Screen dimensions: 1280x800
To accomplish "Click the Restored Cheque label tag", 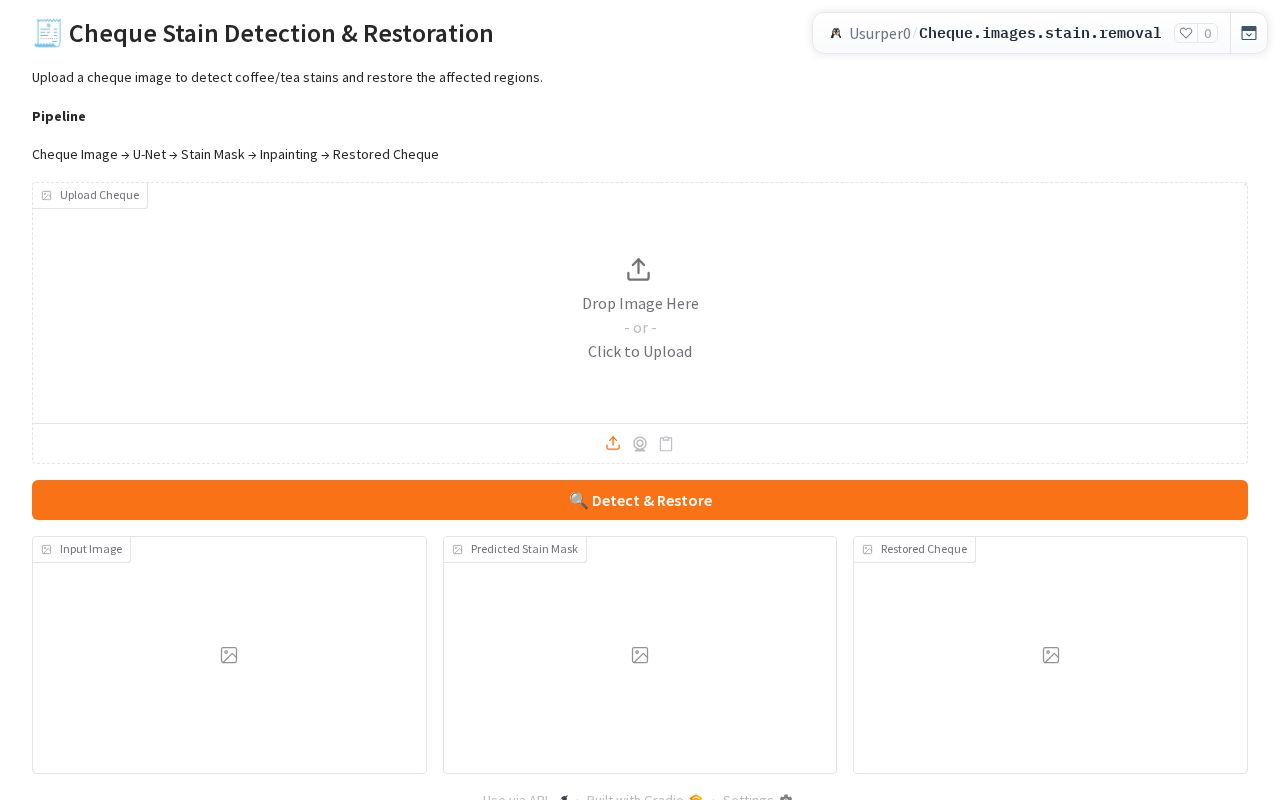I will click(914, 549).
